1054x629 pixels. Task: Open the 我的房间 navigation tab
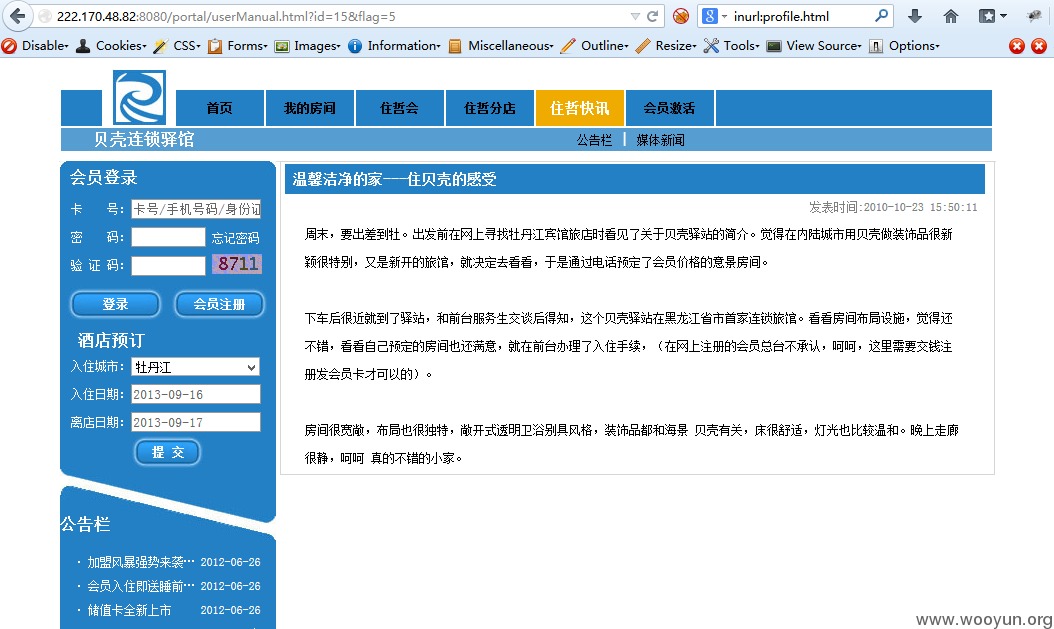[x=309, y=108]
